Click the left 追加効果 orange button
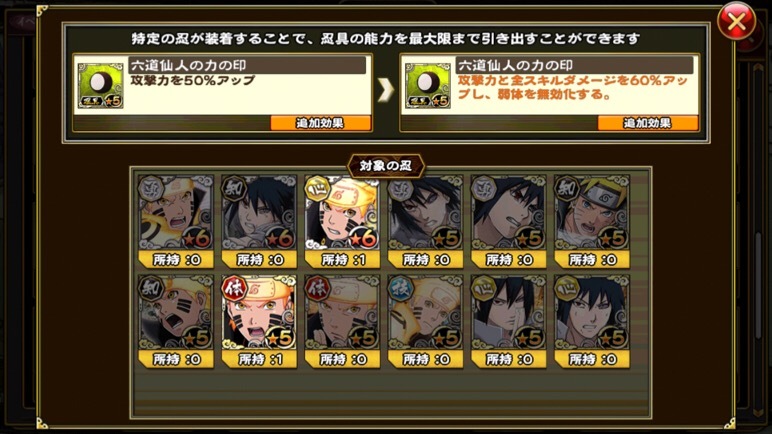 point(321,123)
